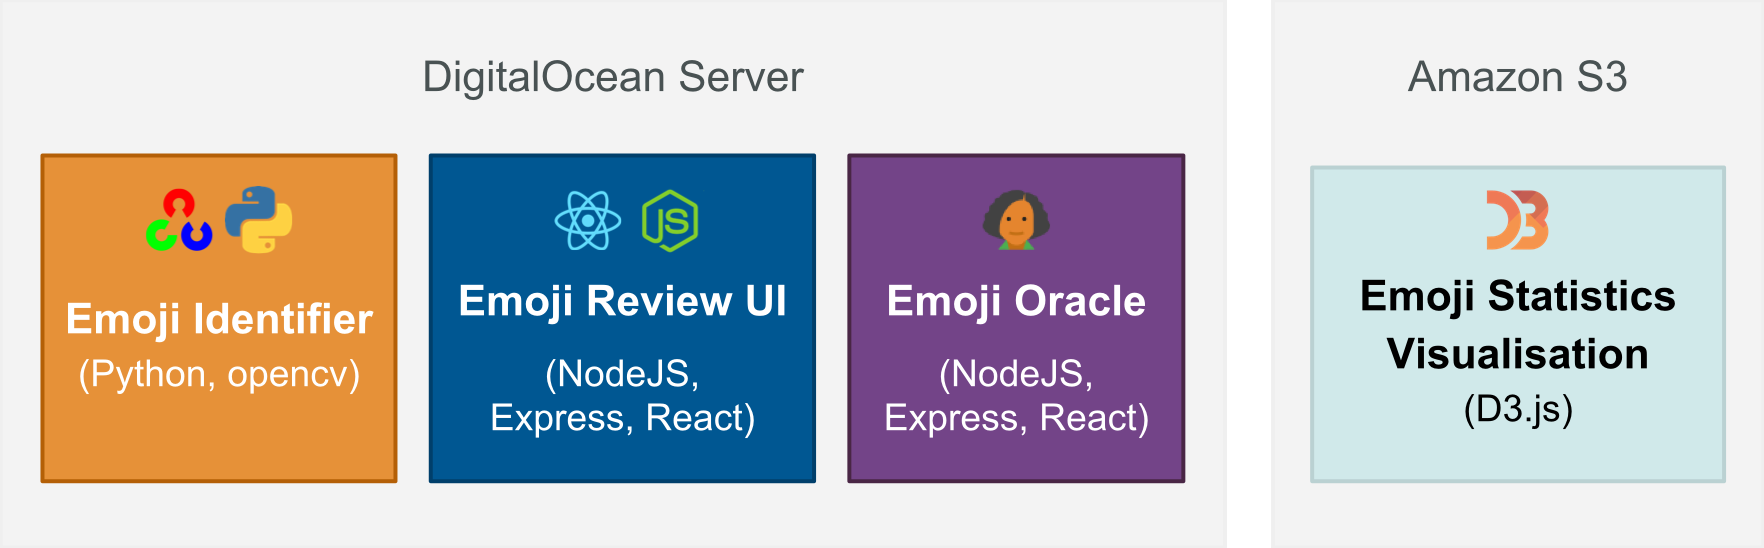Click empty bottom area of purple box
The width and height of the screenshot is (1764, 548).
(1016, 460)
